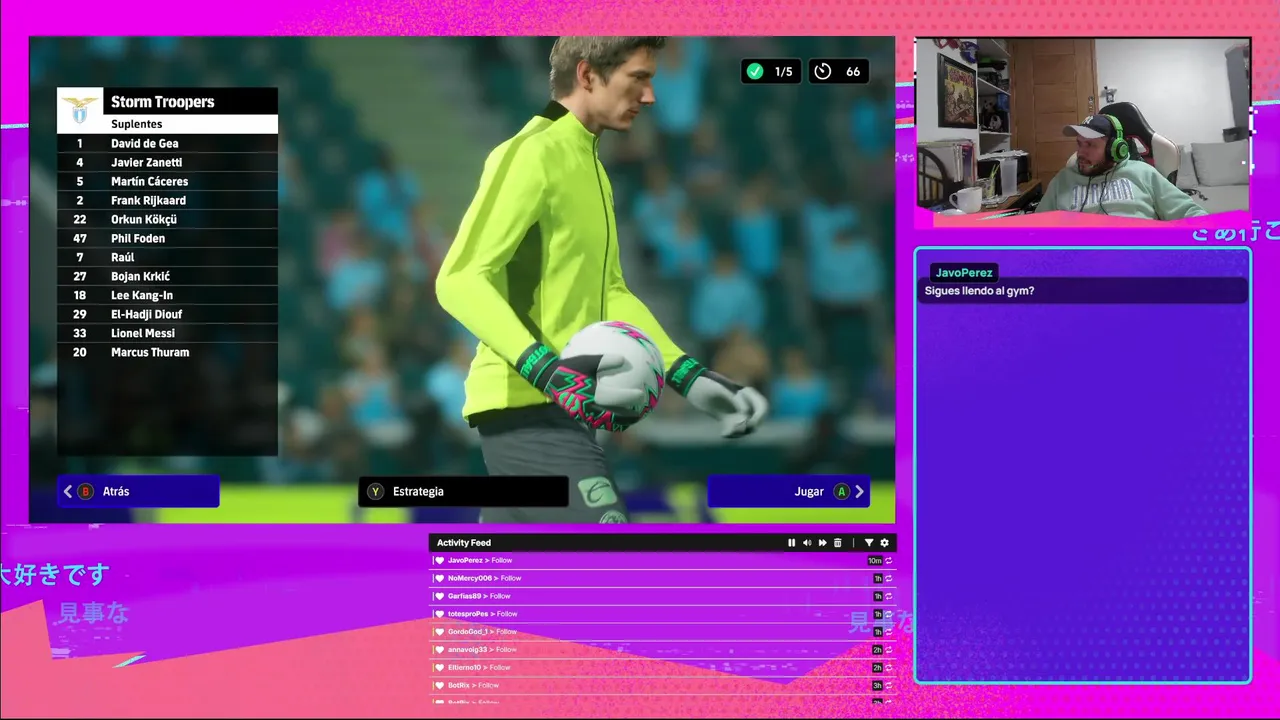The image size is (1280, 720).
Task: Click the JavoPerez username in chat
Action: 964,272
